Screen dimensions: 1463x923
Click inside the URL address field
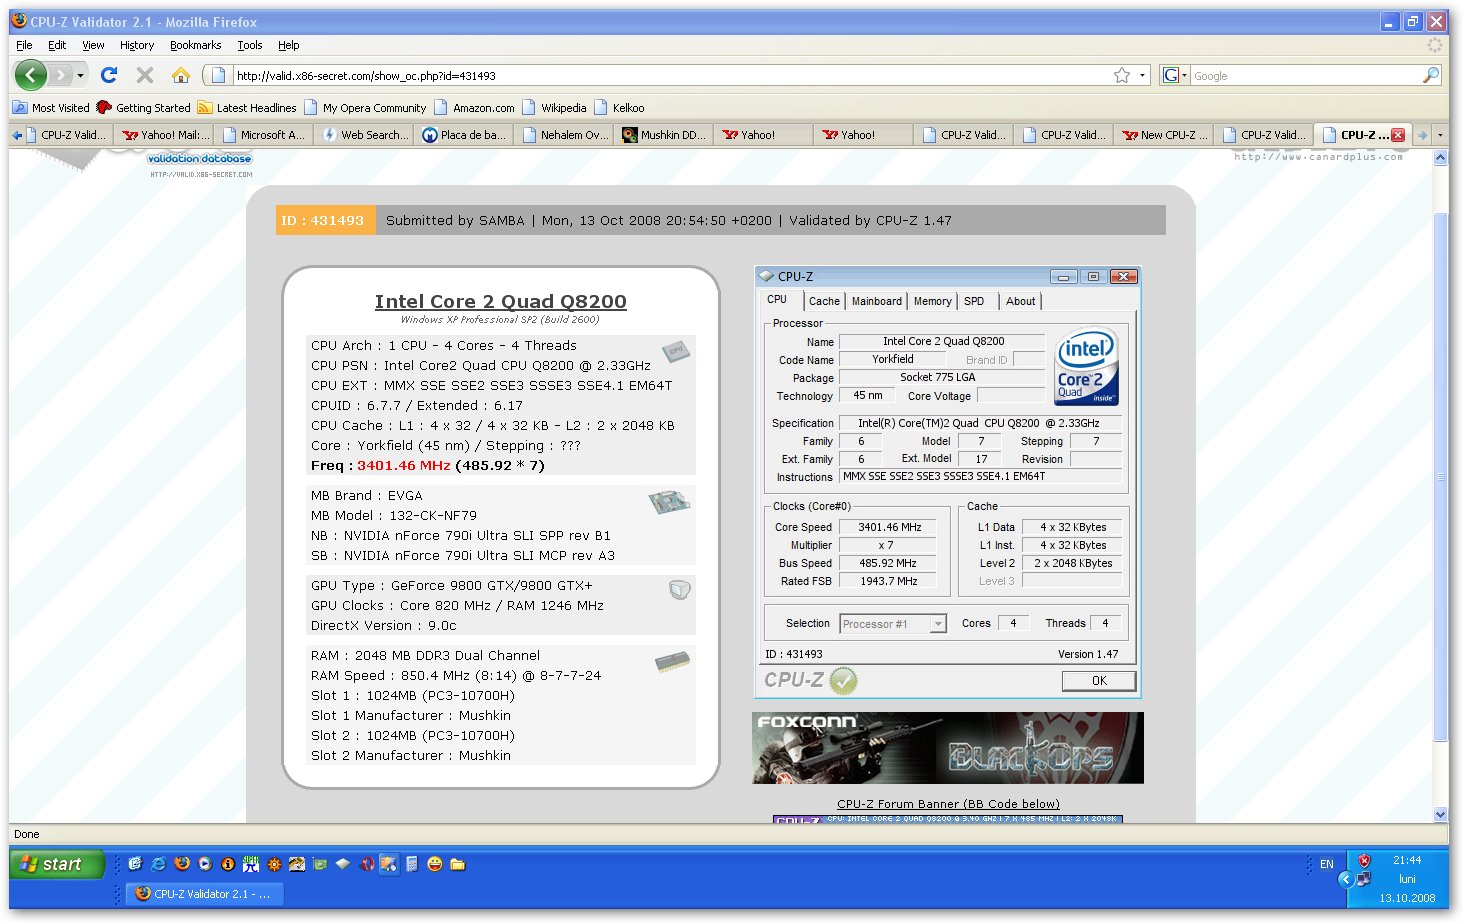click(670, 75)
